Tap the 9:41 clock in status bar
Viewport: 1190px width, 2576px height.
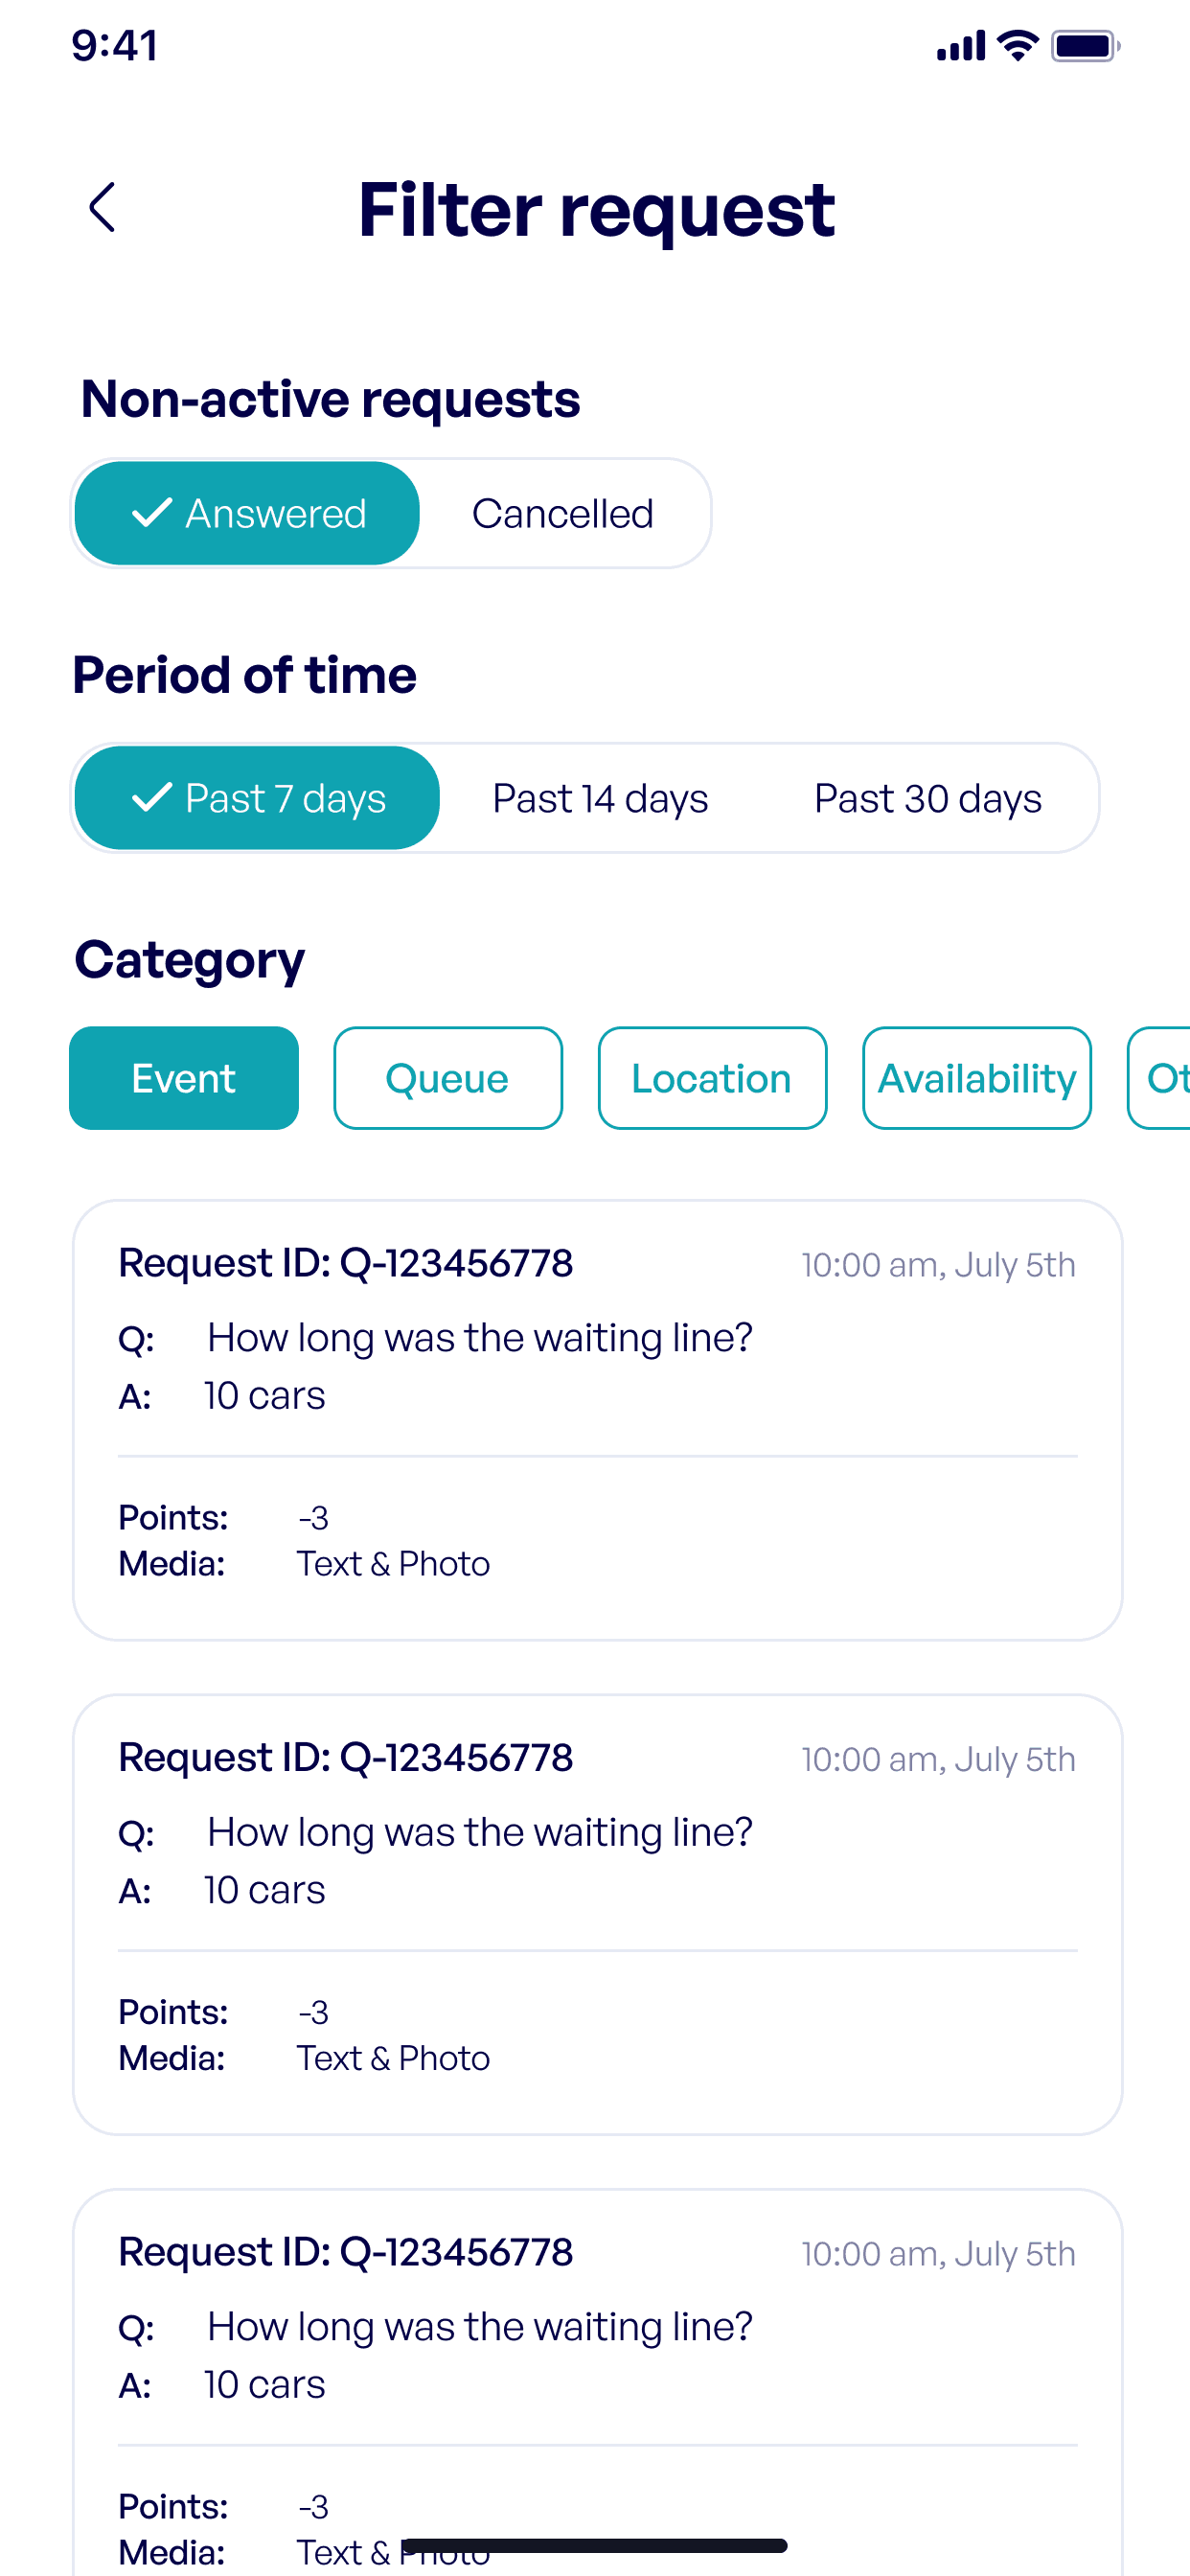tap(114, 46)
